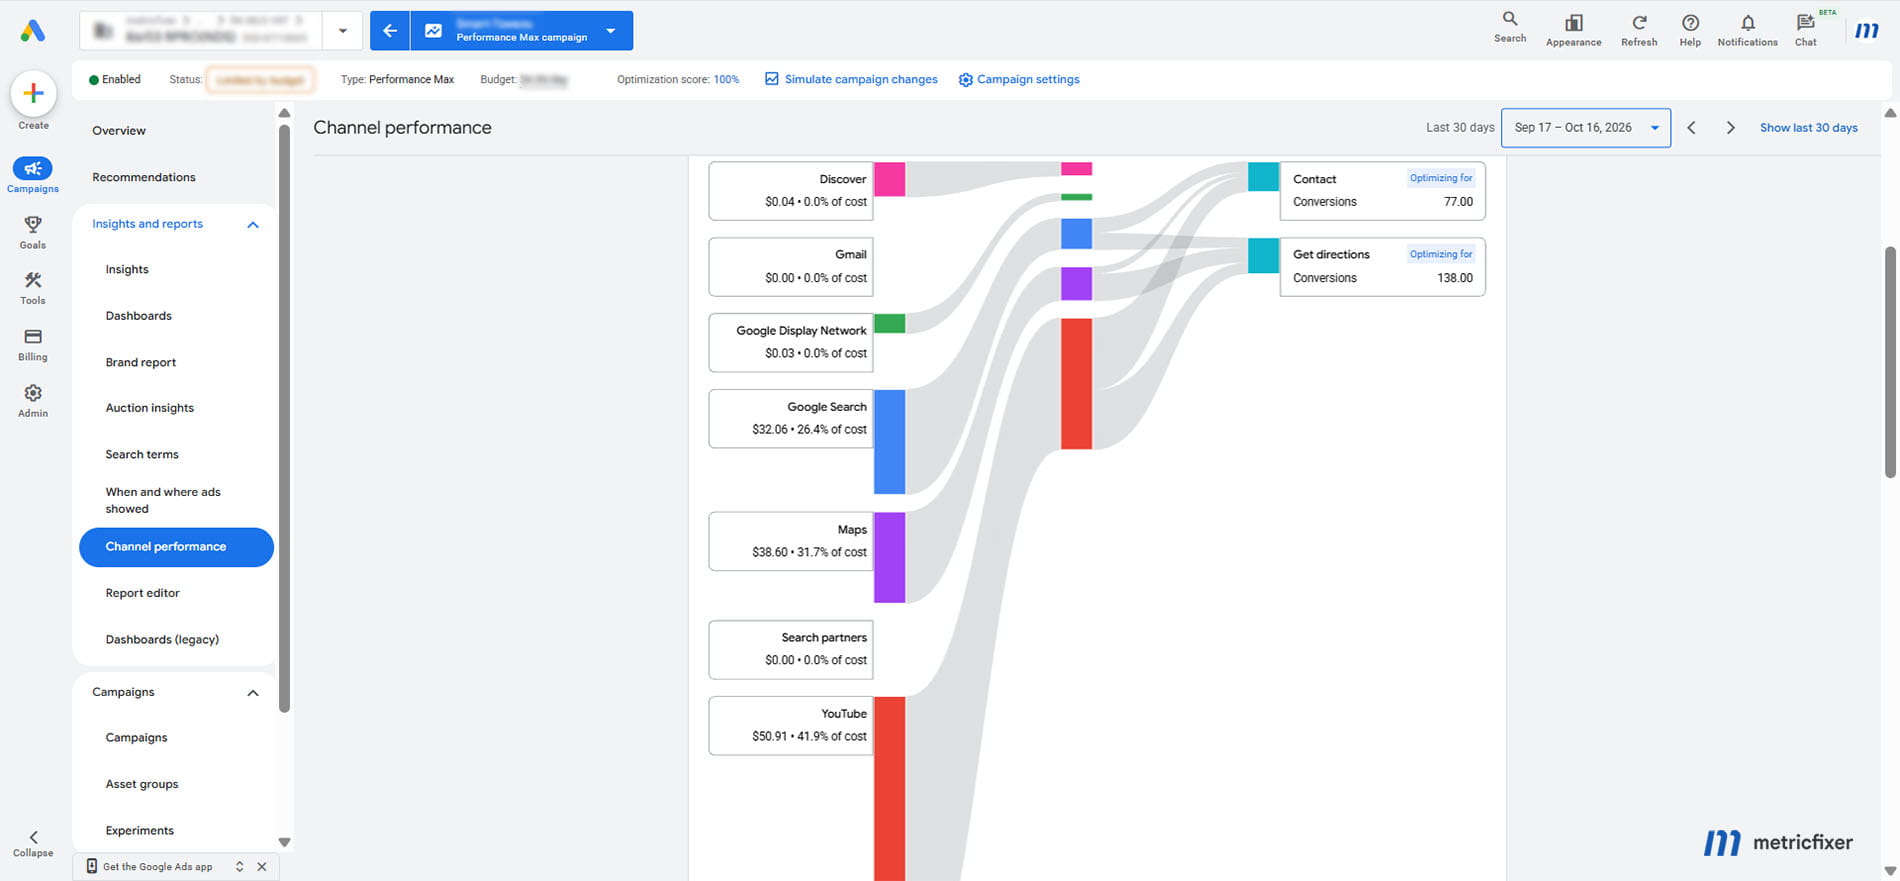Open Campaigns in the left rail

click(33, 175)
